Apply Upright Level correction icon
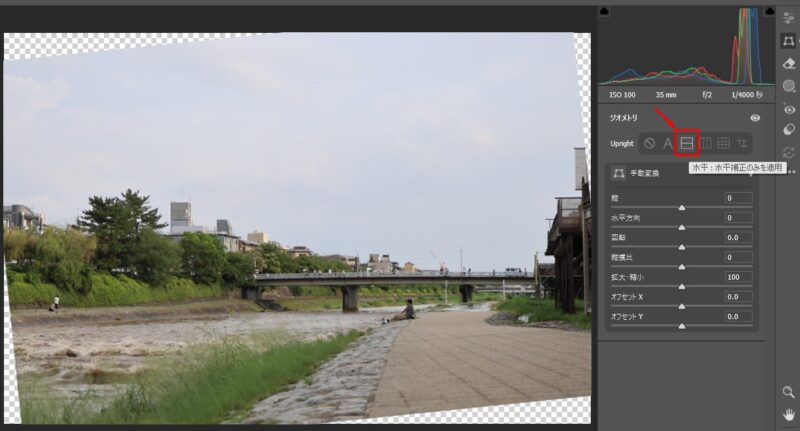This screenshot has height=431, width=800. tap(687, 143)
